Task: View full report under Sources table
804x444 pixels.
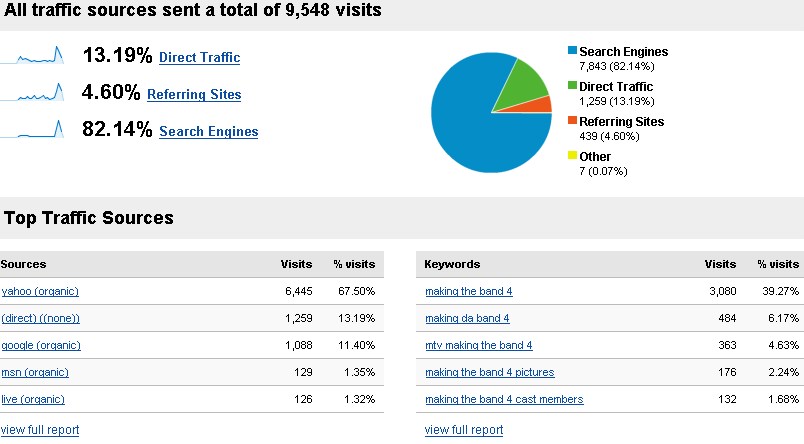Action: point(39,430)
